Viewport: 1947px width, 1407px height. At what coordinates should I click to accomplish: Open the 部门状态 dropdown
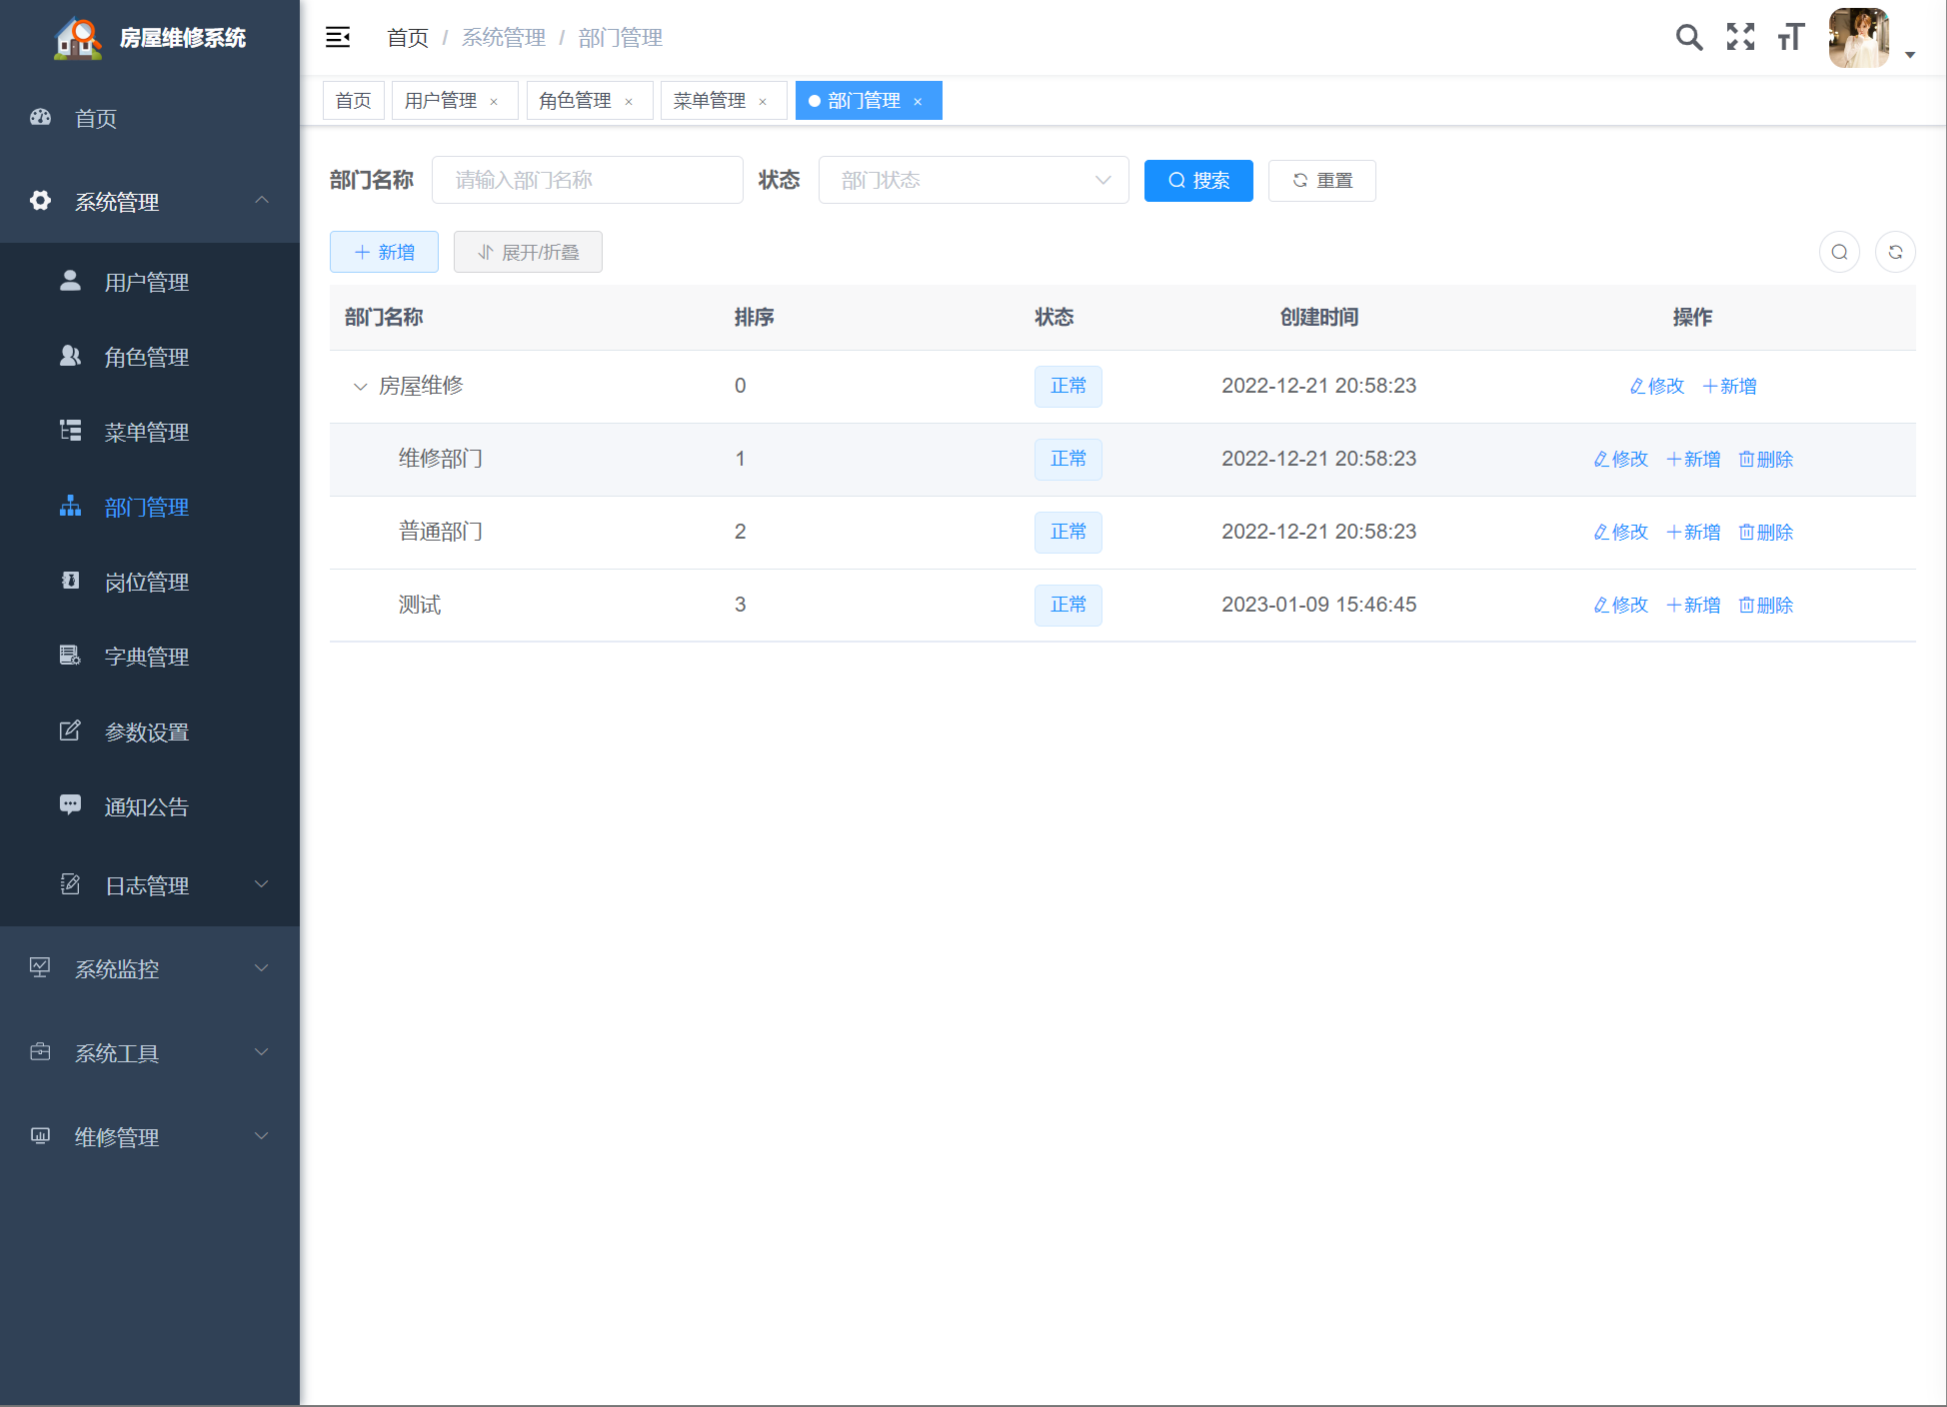point(973,180)
